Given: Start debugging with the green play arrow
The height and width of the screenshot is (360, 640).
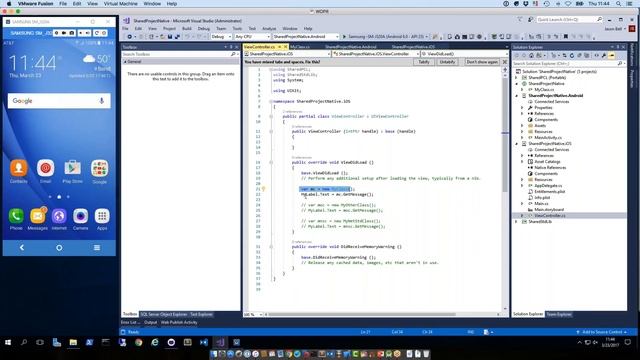Looking at the screenshot, I should [x=344, y=37].
